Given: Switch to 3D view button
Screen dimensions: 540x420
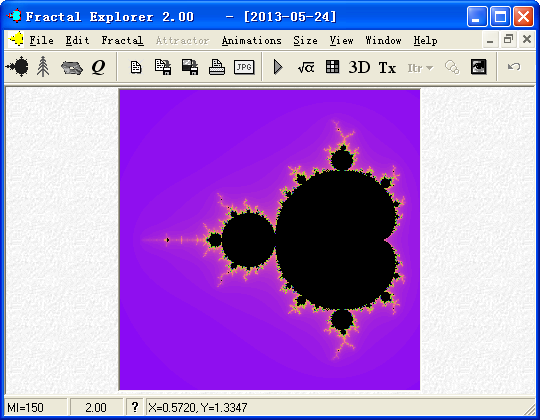Looking at the screenshot, I should point(359,67).
